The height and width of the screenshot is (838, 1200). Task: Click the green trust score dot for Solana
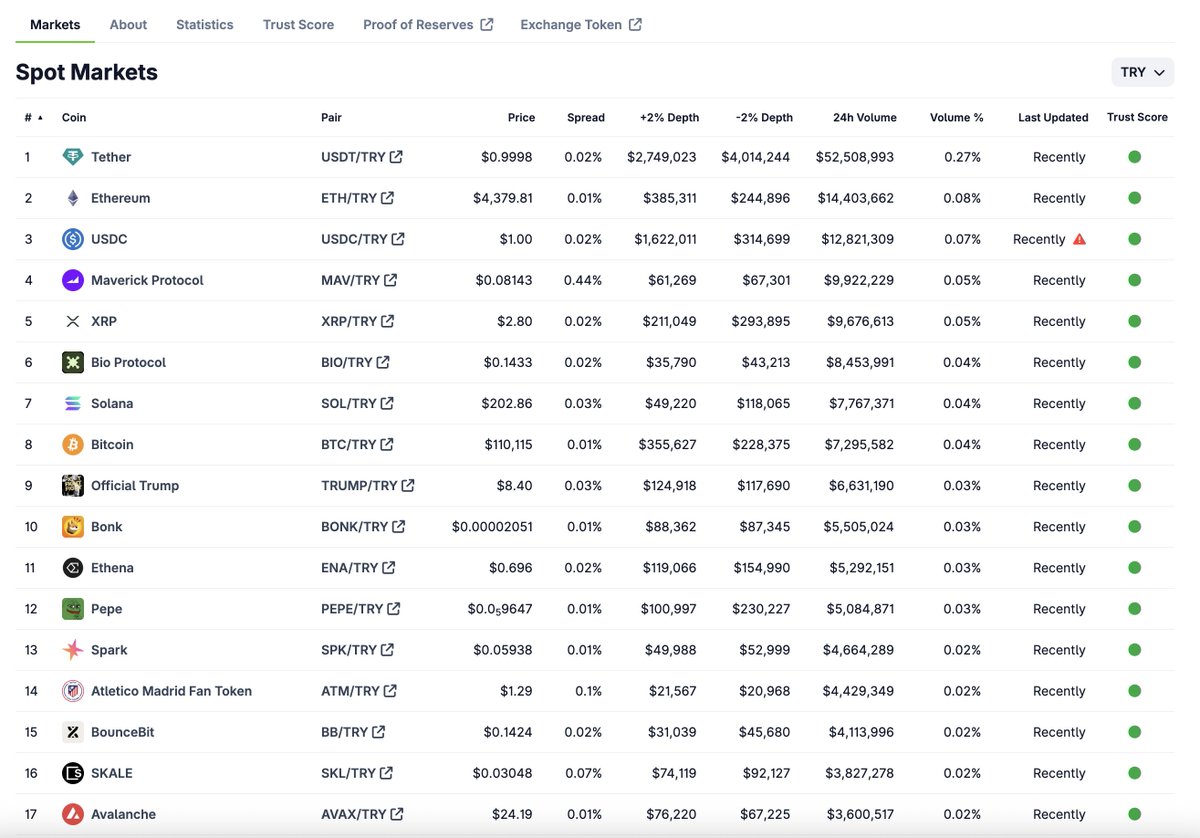[1134, 403]
